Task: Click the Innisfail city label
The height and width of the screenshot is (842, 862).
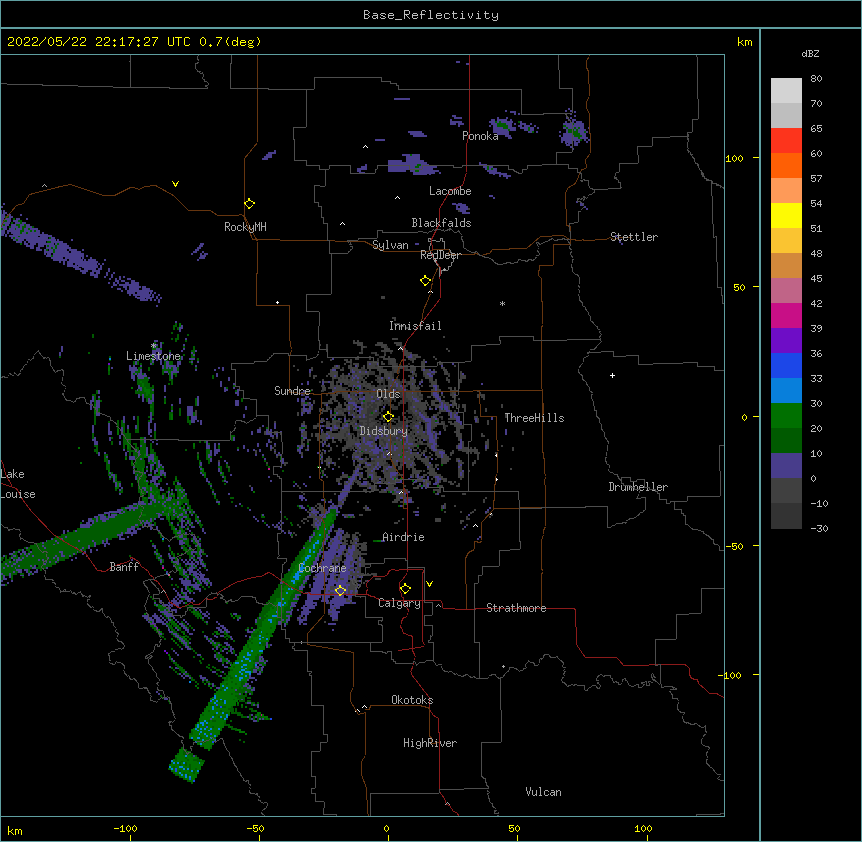Action: 415,326
